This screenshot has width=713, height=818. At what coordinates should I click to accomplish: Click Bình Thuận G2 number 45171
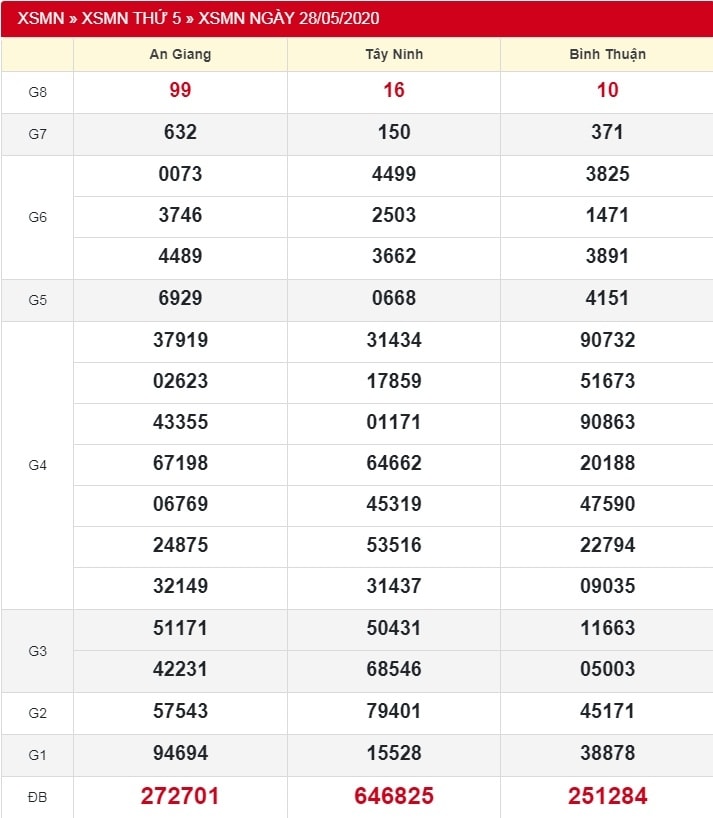607,711
